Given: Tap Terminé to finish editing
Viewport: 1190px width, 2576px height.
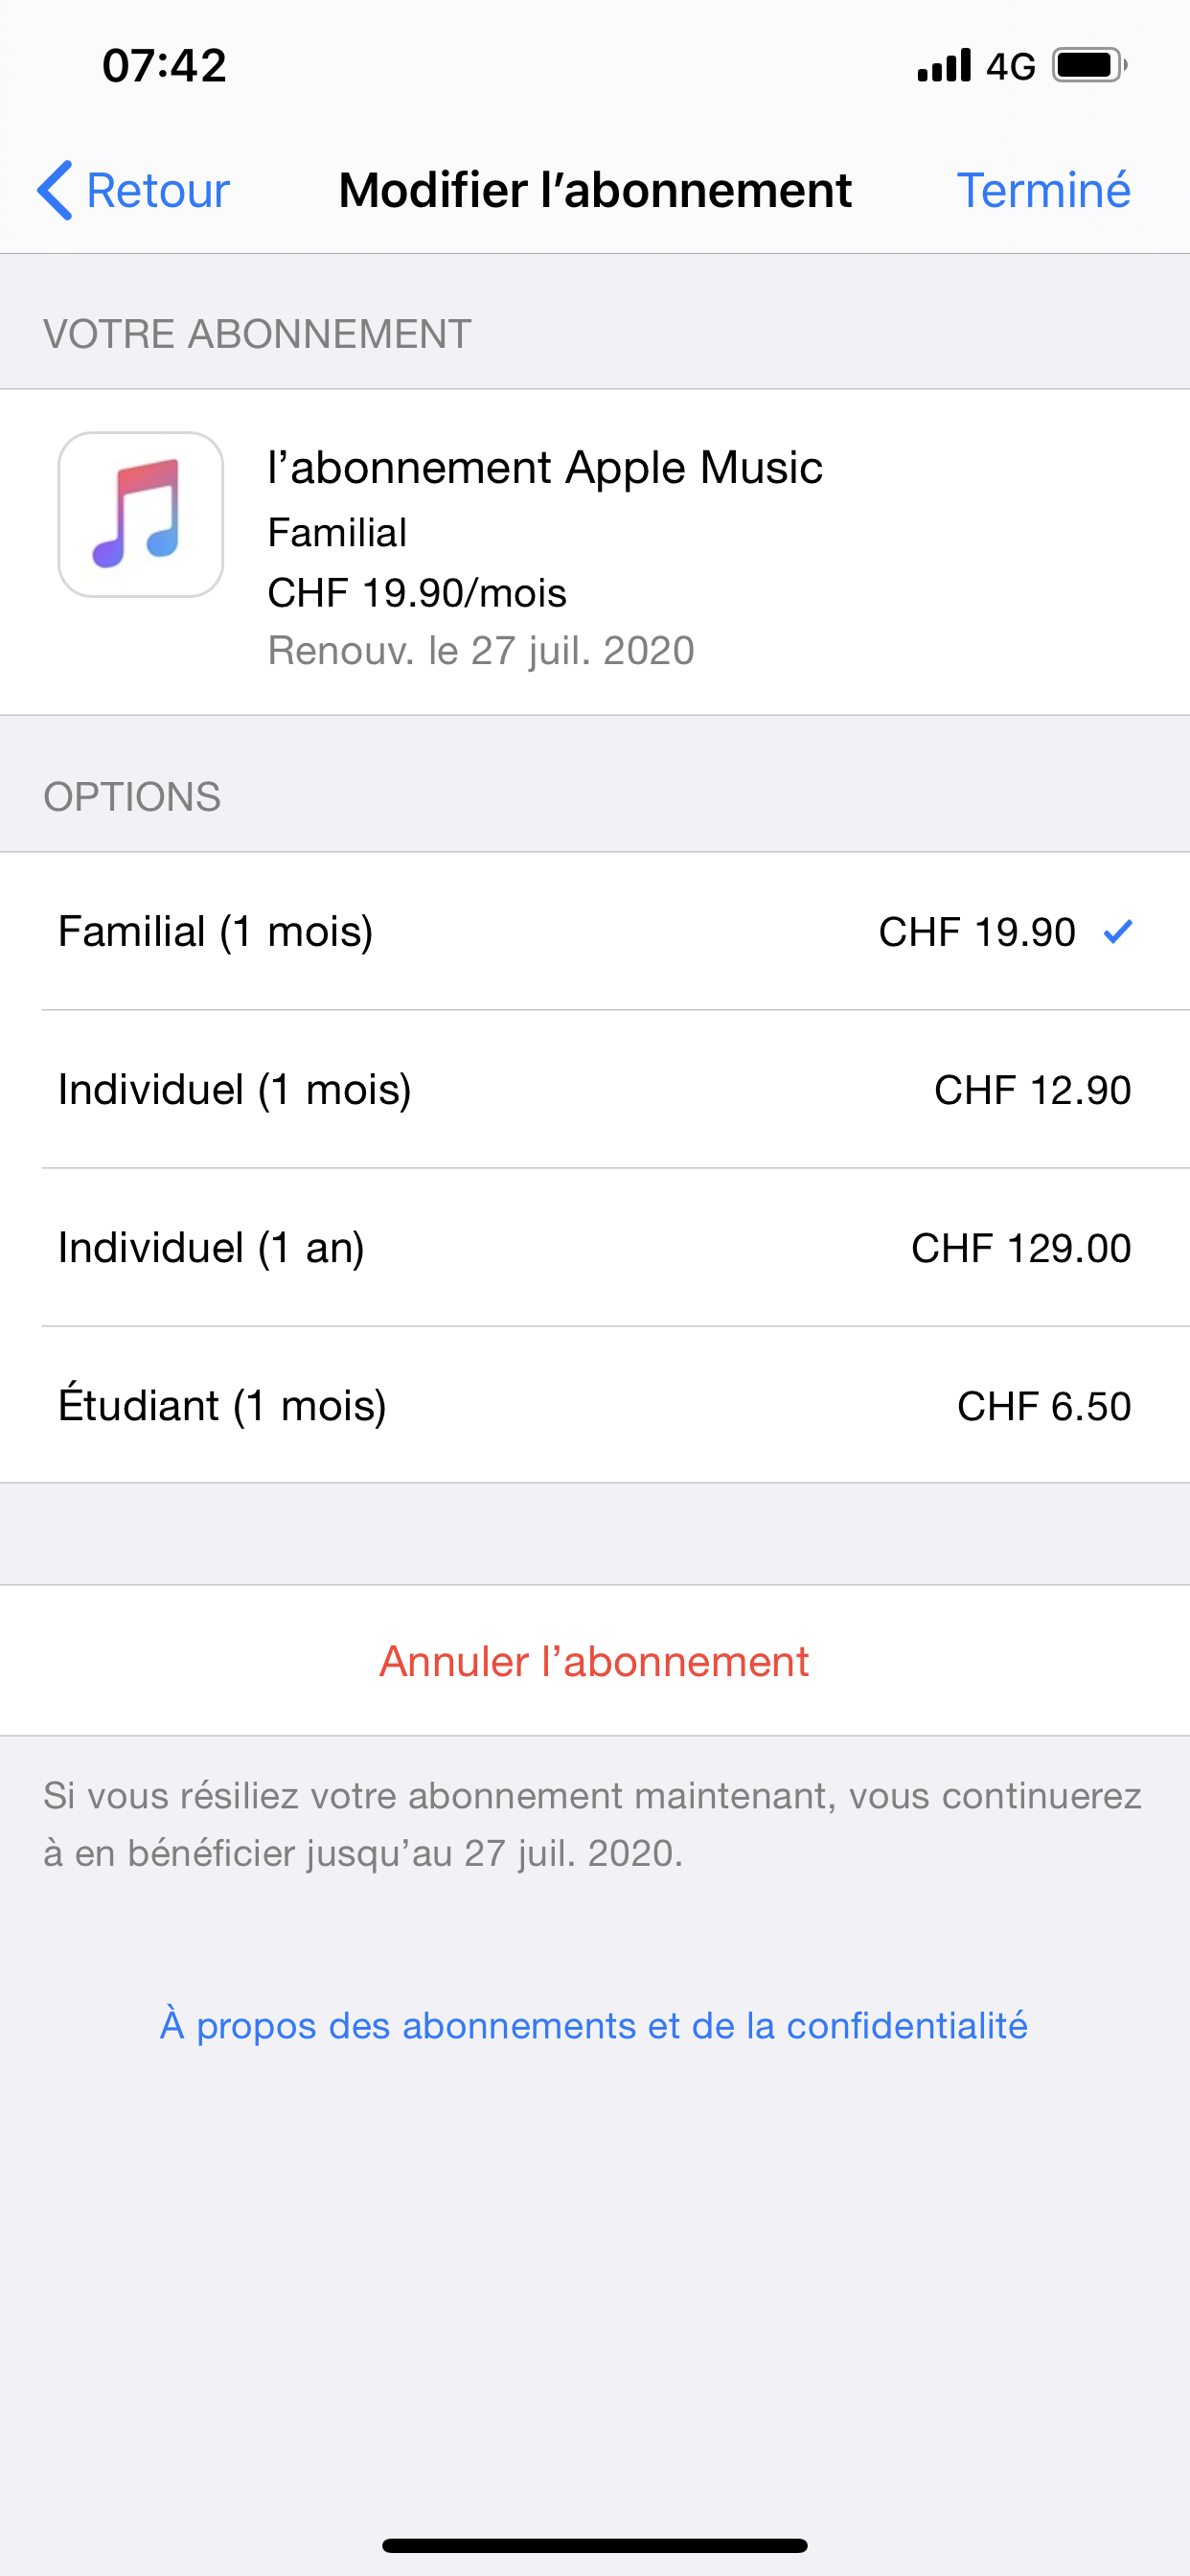Looking at the screenshot, I should click(x=1043, y=190).
